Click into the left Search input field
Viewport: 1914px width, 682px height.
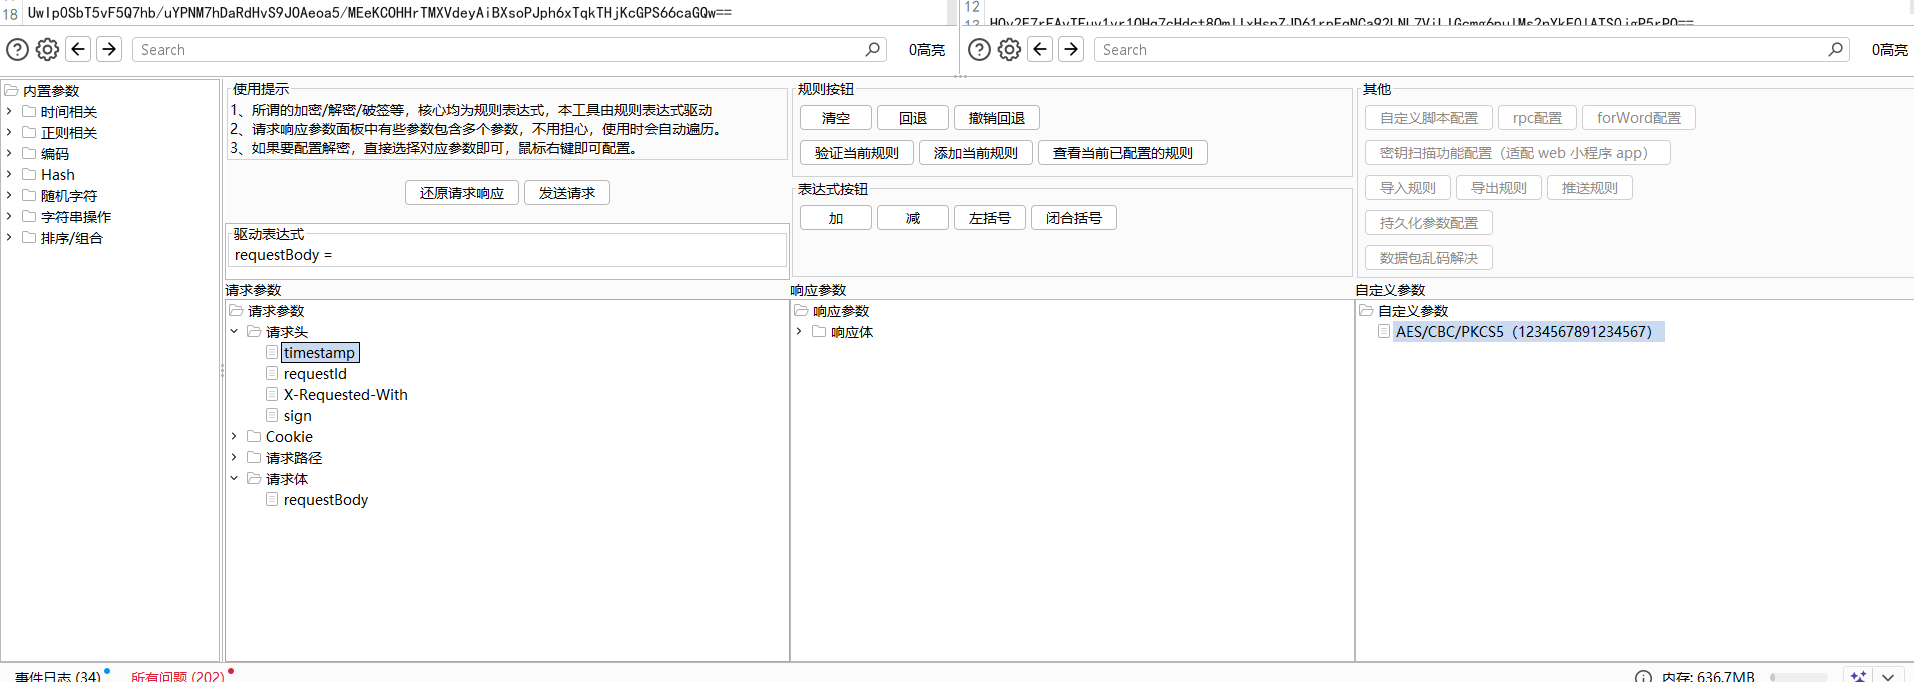[509, 49]
